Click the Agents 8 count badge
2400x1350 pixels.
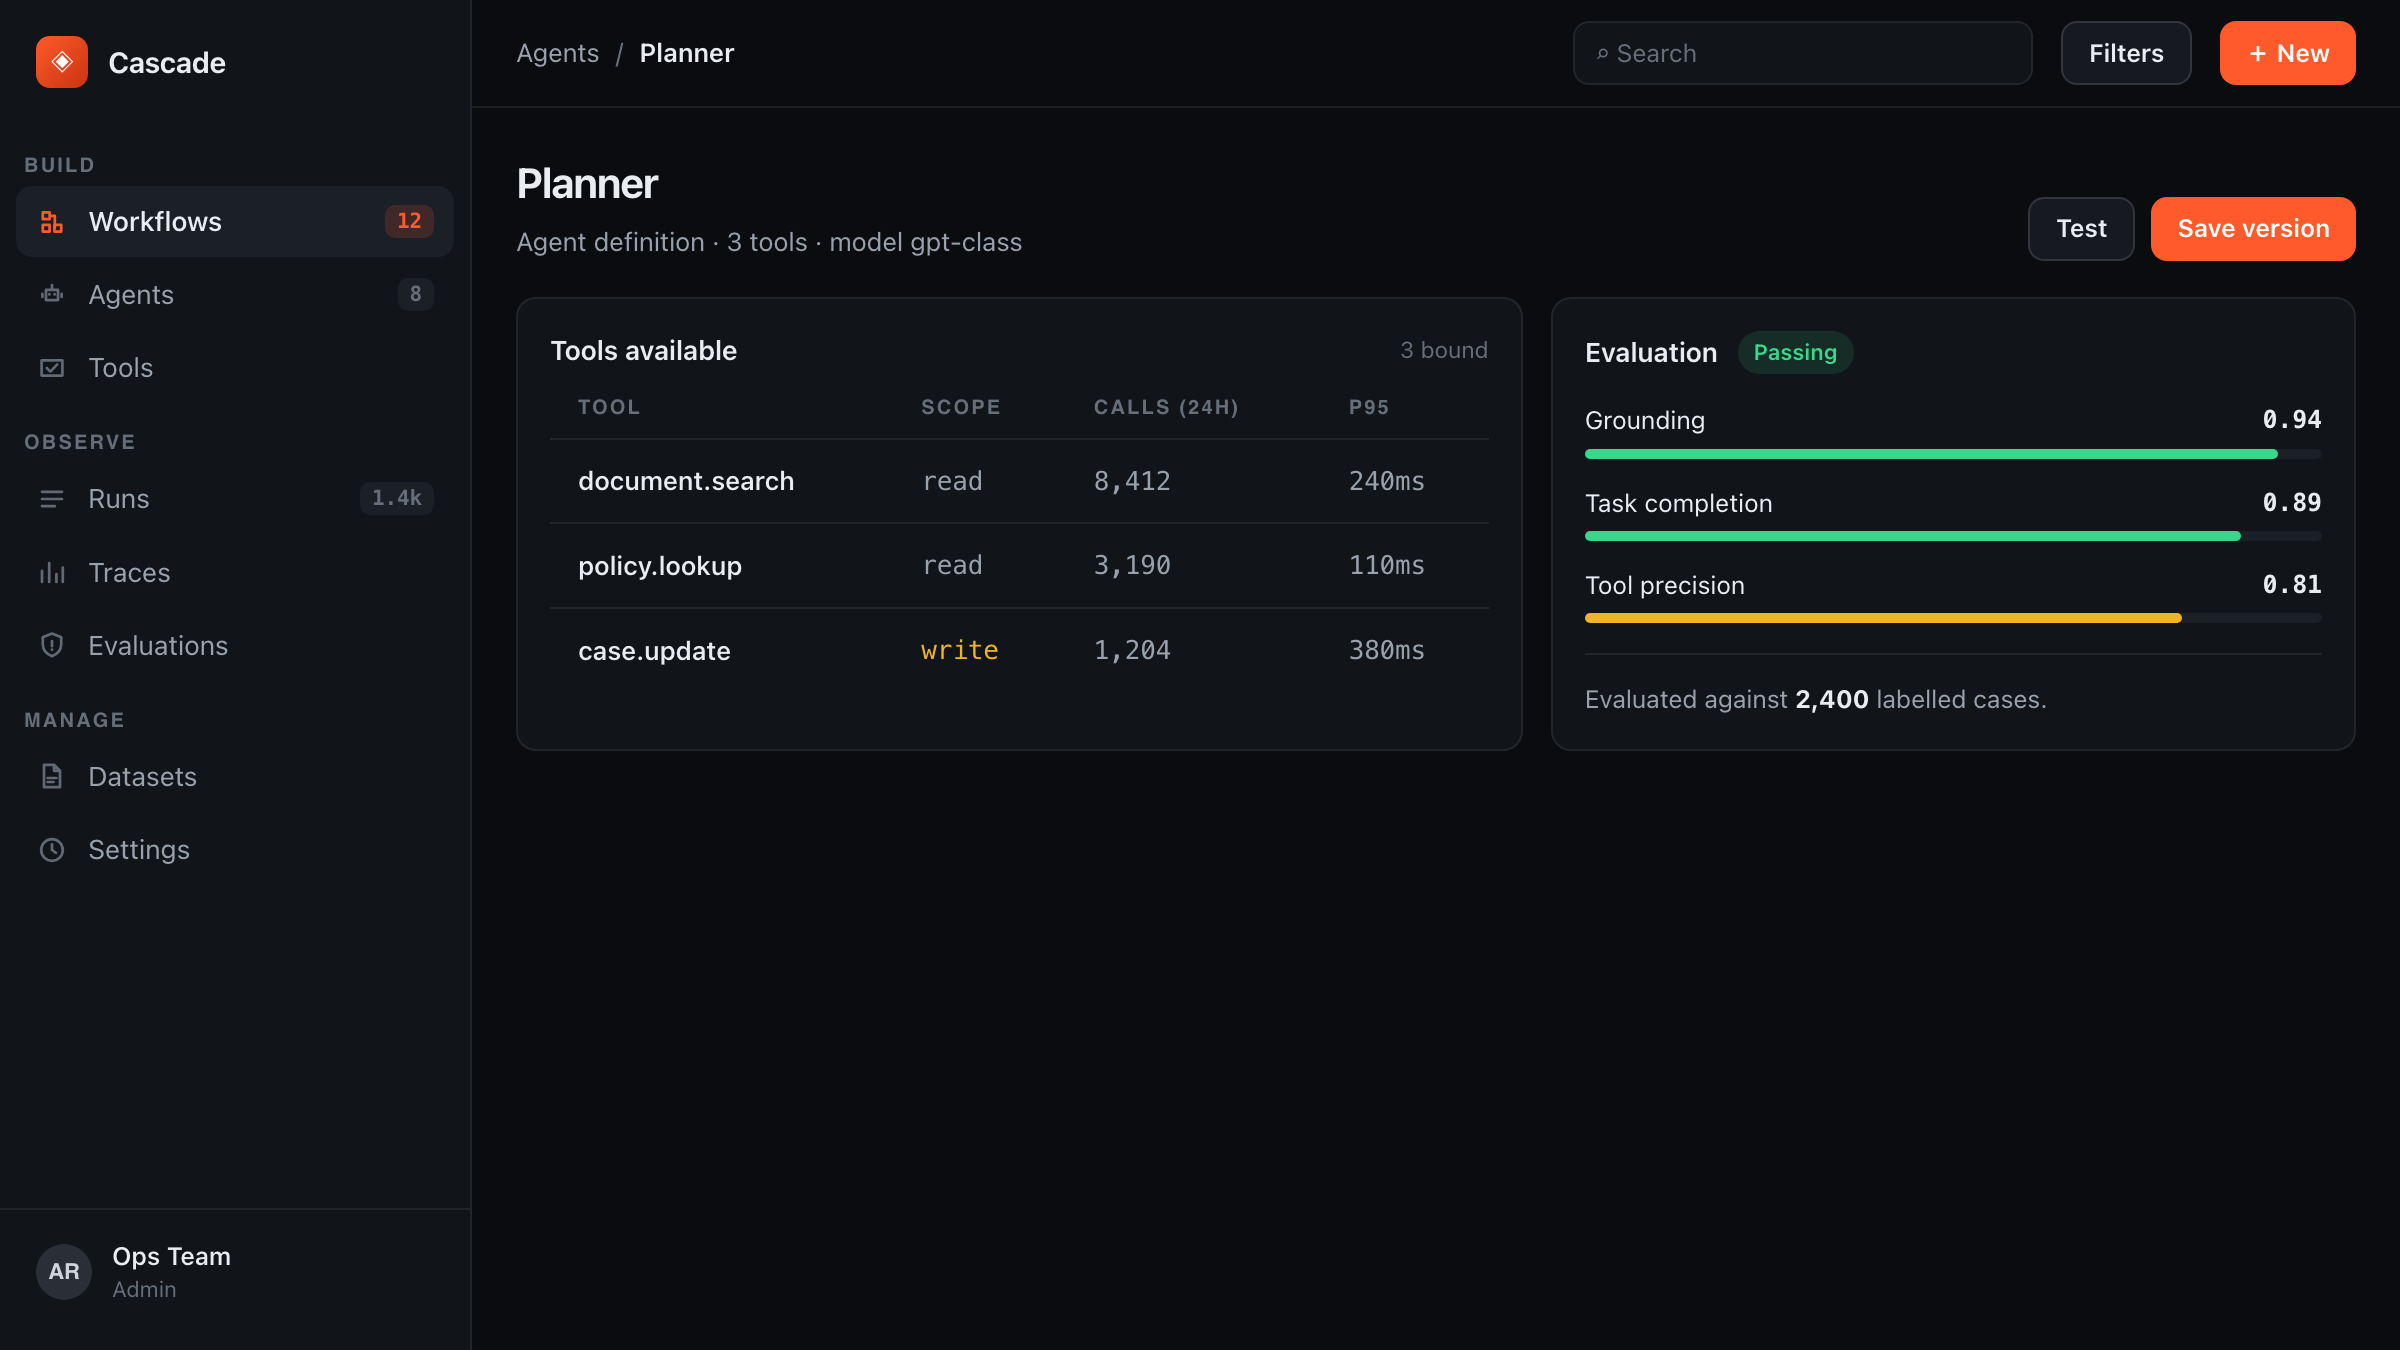click(x=416, y=294)
